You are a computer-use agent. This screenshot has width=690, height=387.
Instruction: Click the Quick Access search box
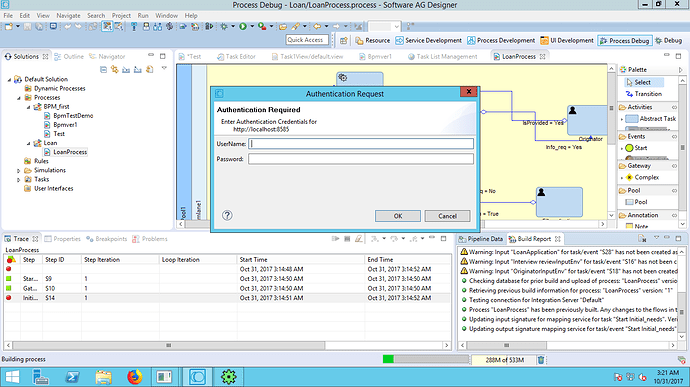pyautogui.click(x=307, y=40)
